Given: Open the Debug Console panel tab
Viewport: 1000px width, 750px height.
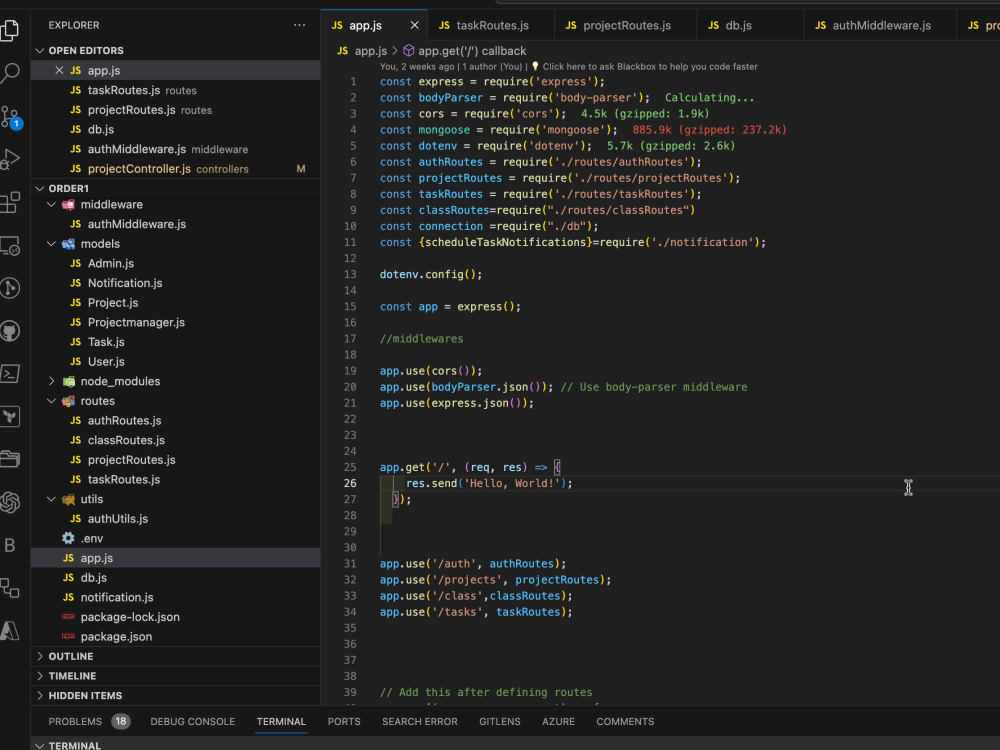Looking at the screenshot, I should click(193, 721).
